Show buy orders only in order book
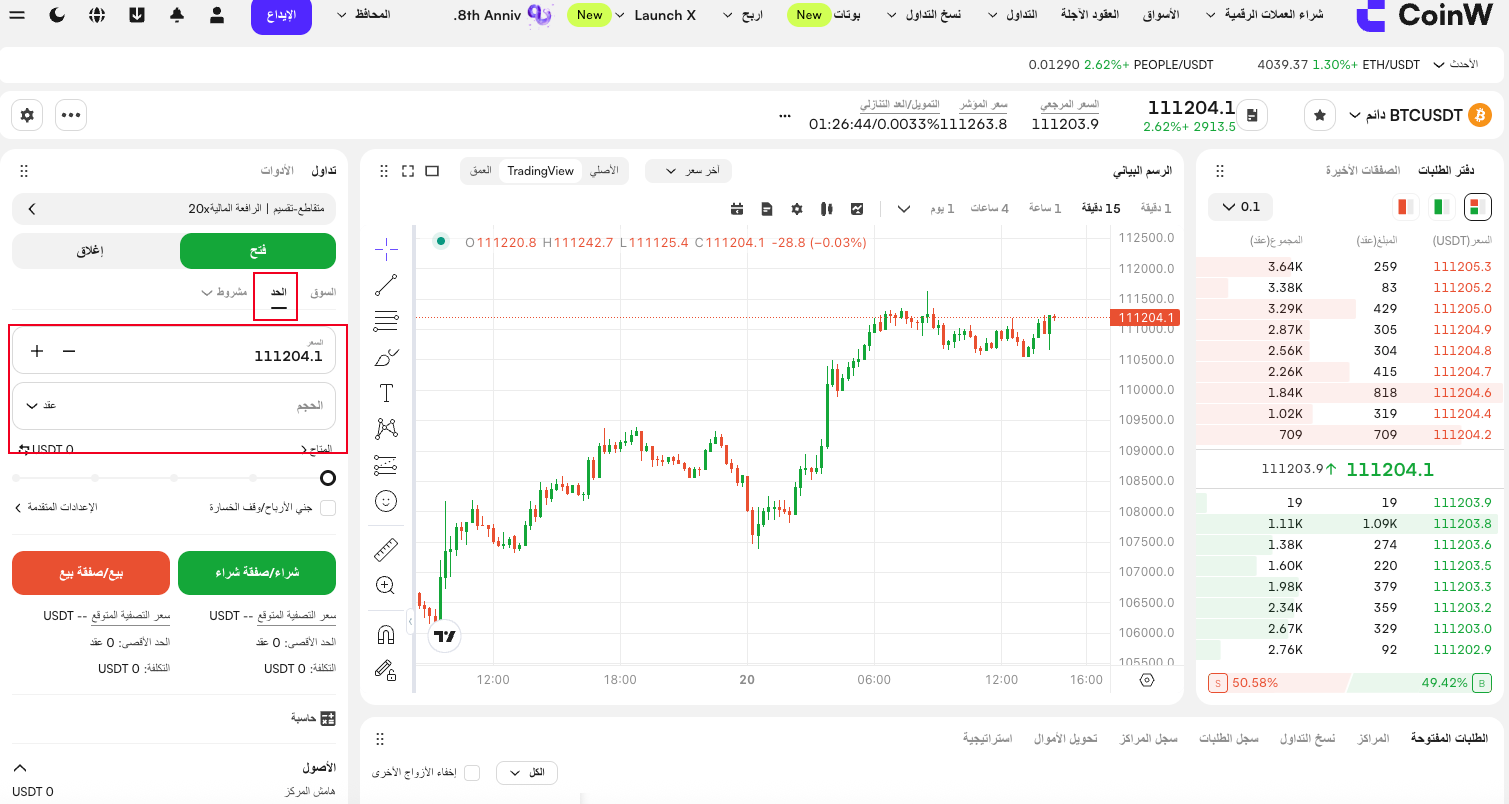1509x804 pixels. 1441,207
